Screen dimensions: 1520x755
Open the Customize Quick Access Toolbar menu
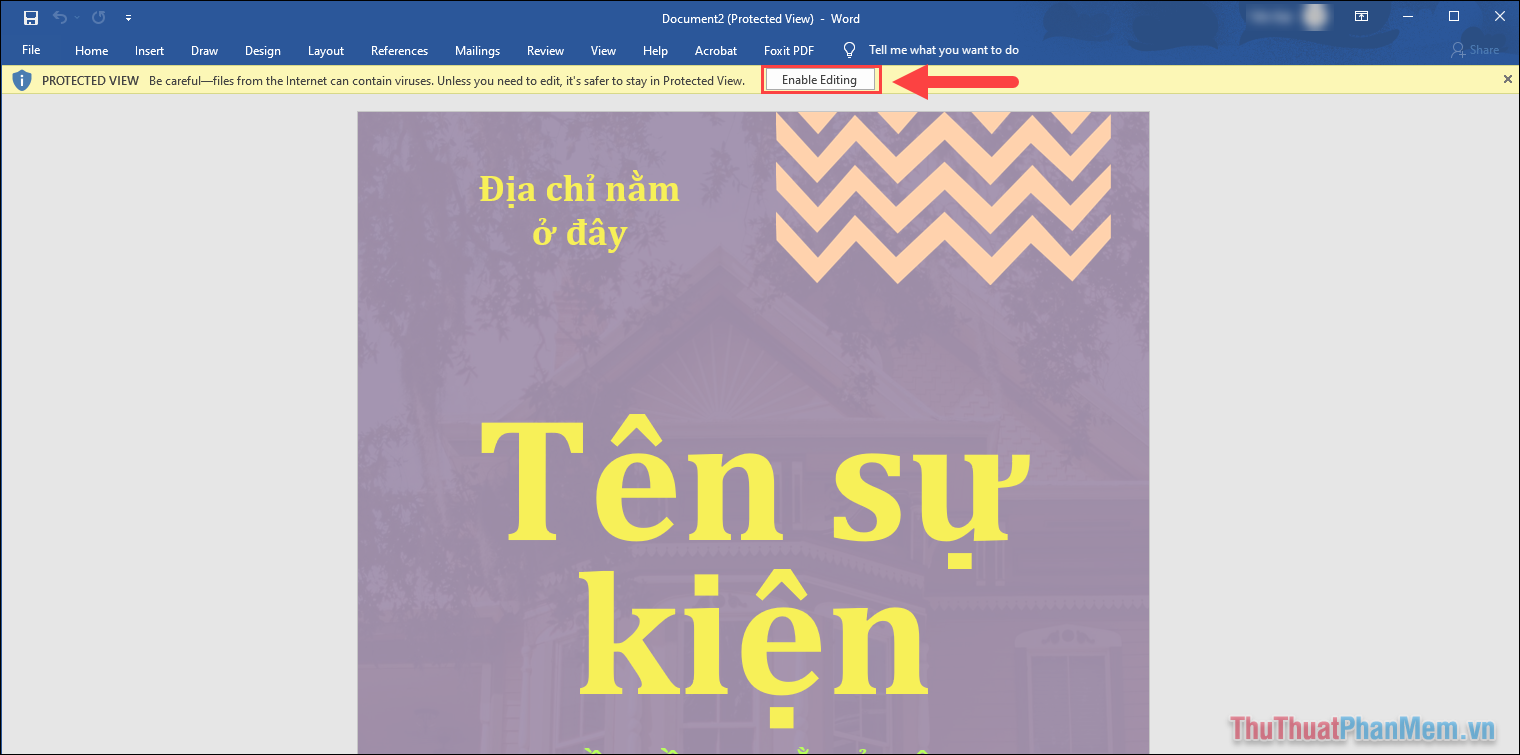128,17
